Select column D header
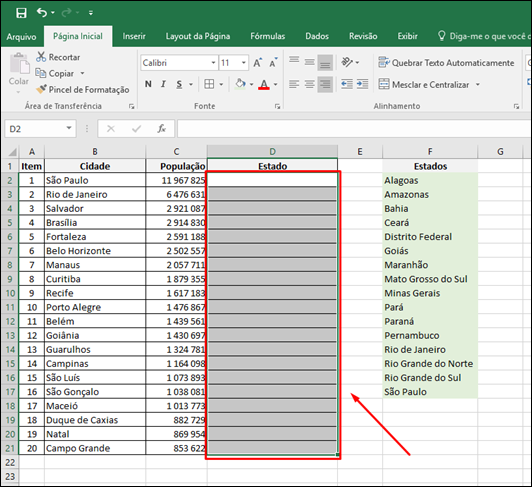 tap(272, 152)
